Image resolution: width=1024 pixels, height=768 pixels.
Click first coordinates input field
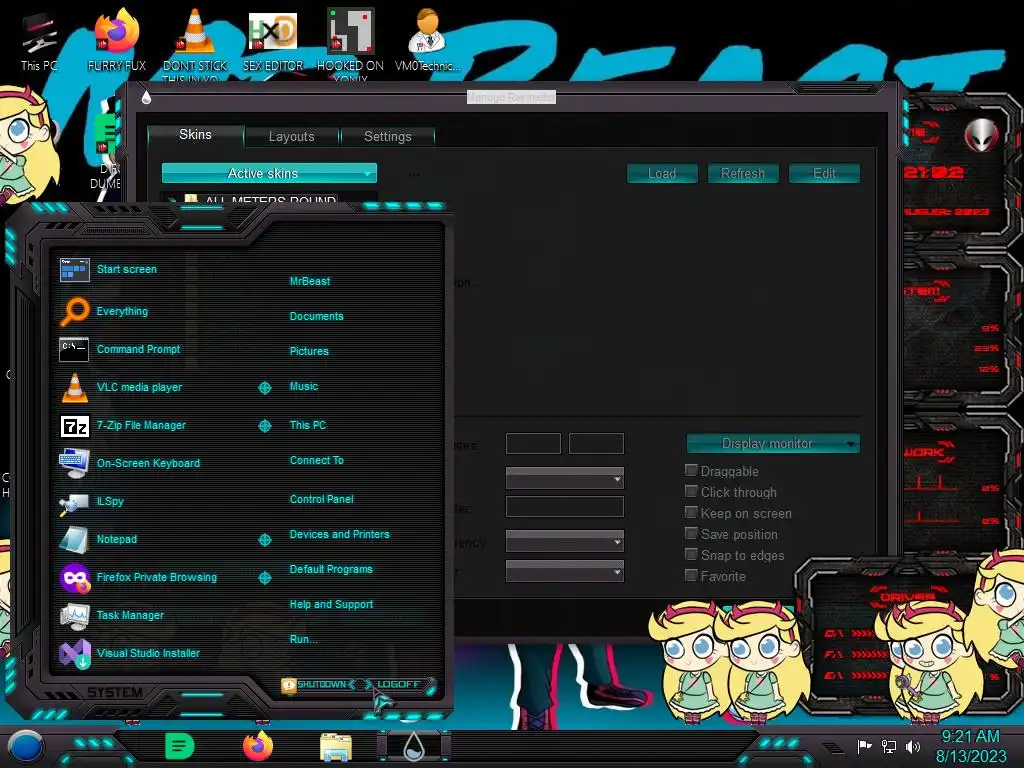pos(533,443)
